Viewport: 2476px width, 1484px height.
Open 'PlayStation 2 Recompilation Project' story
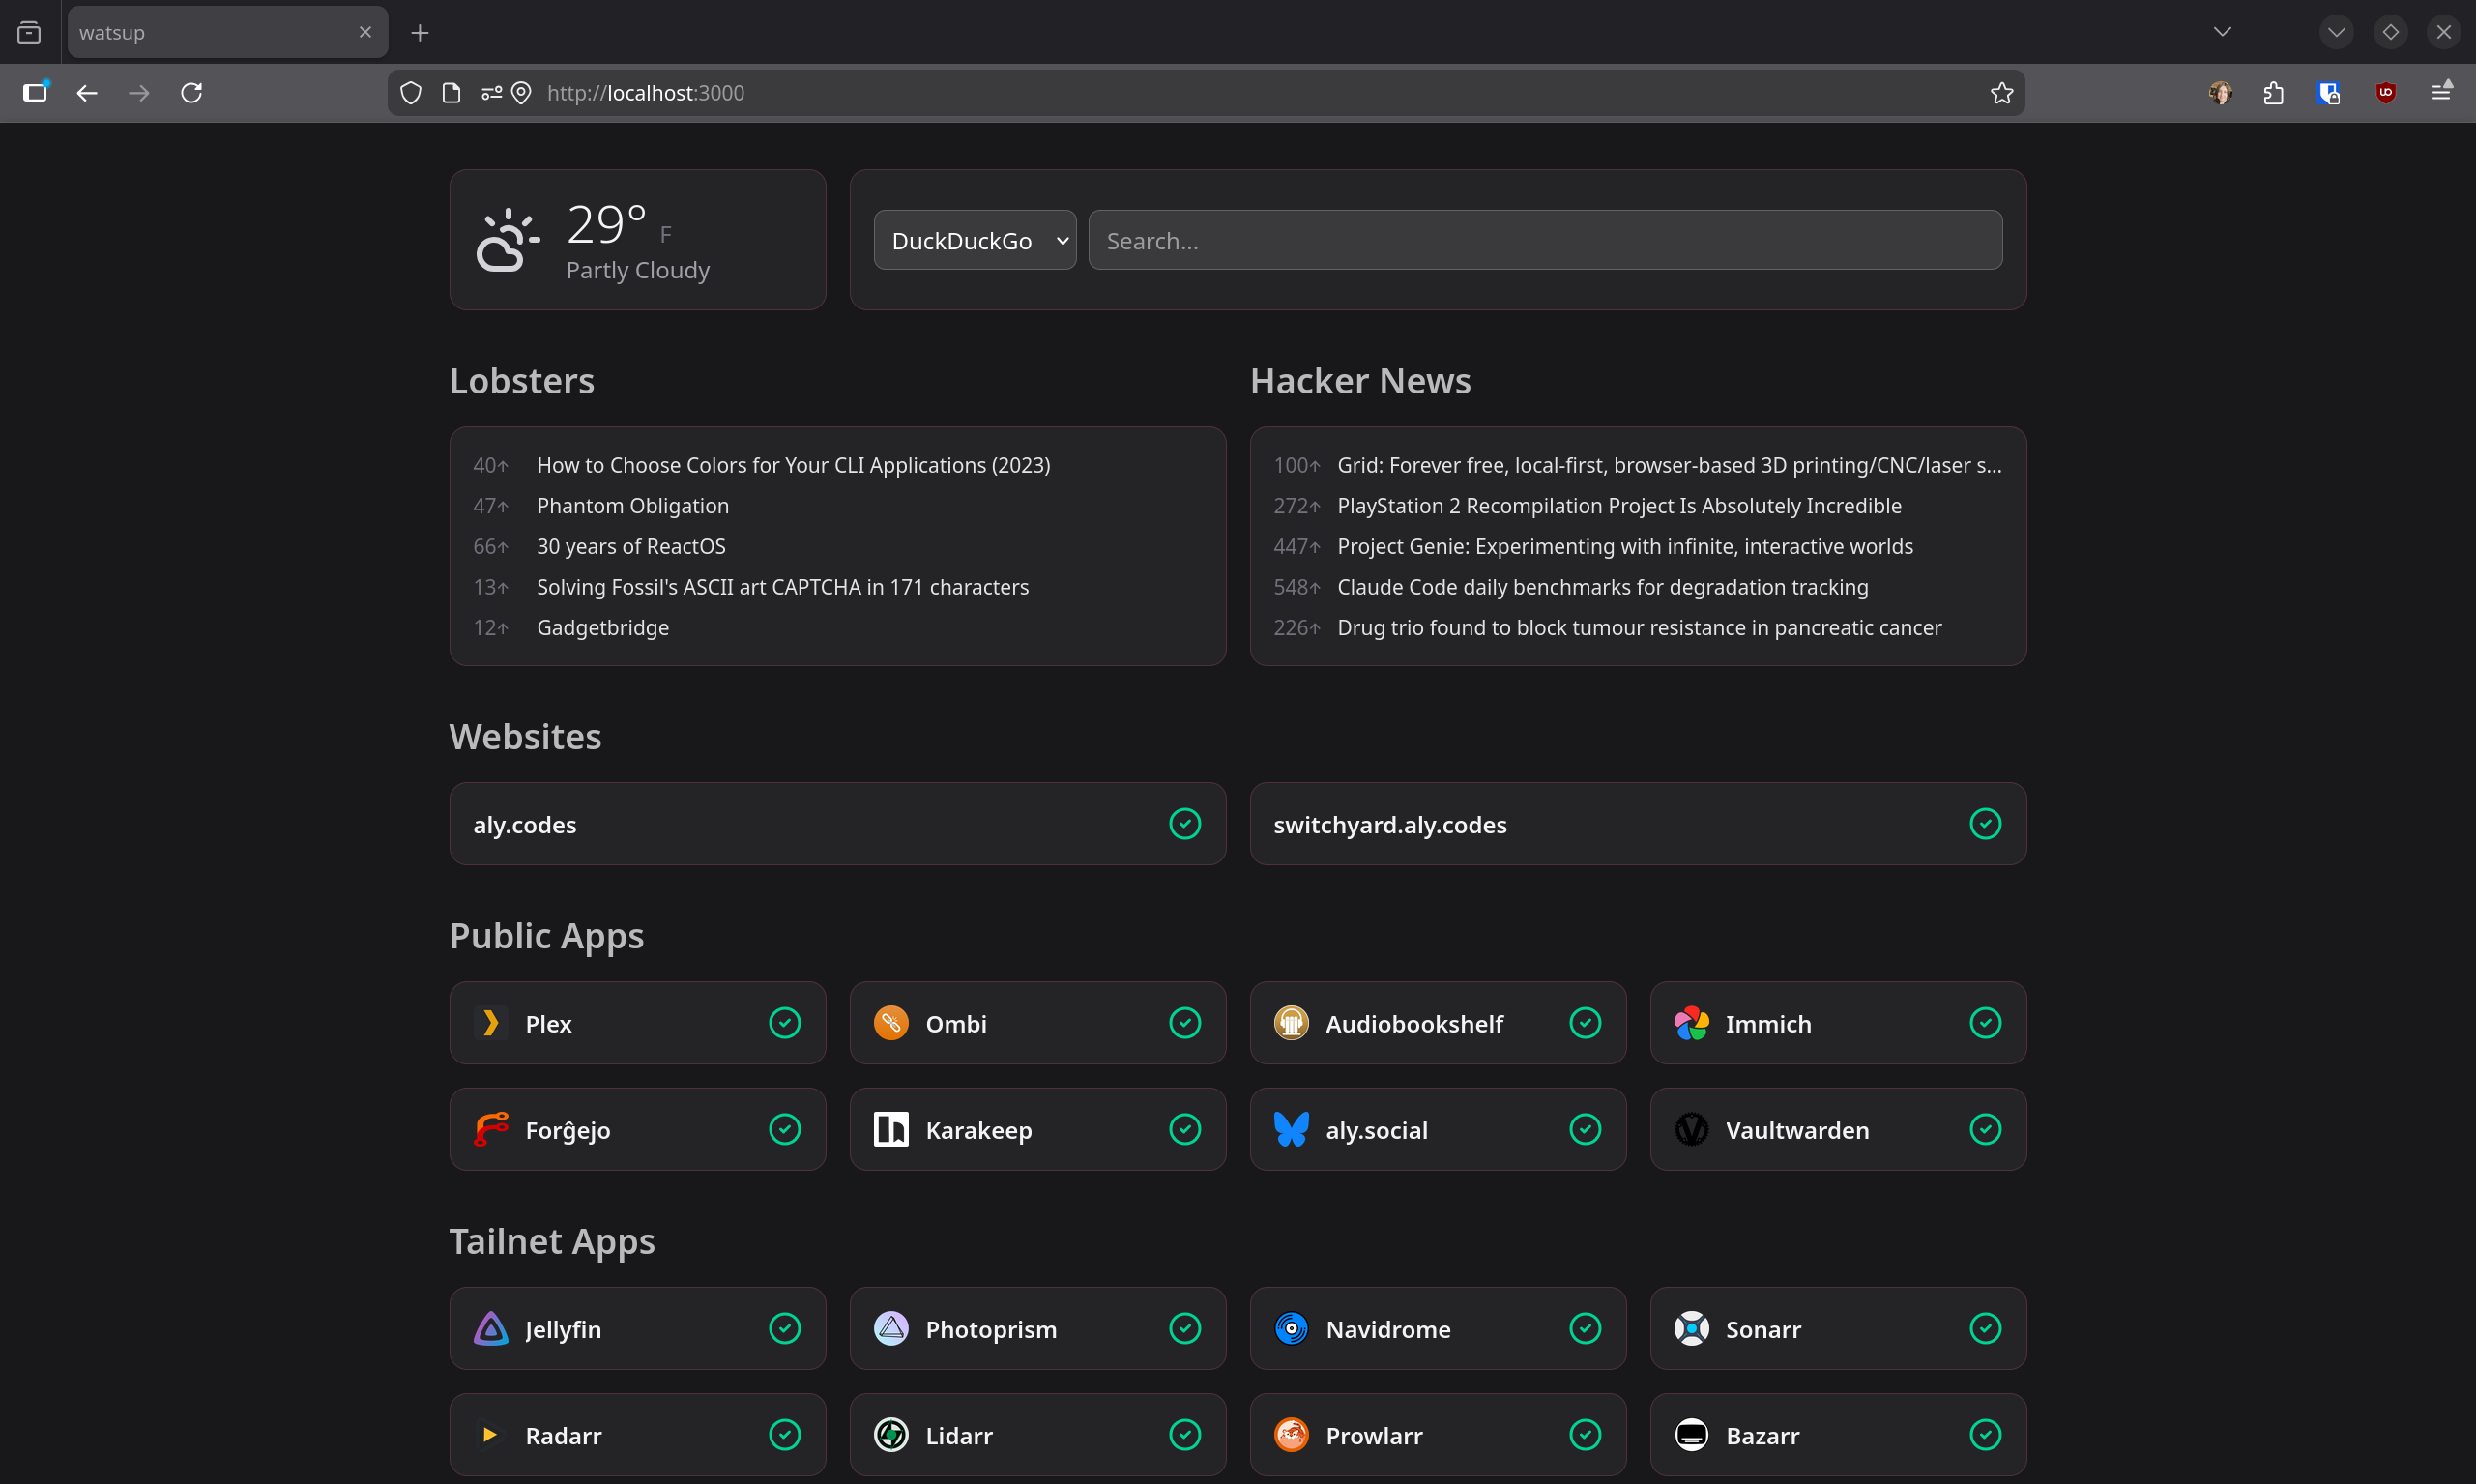pos(1620,506)
